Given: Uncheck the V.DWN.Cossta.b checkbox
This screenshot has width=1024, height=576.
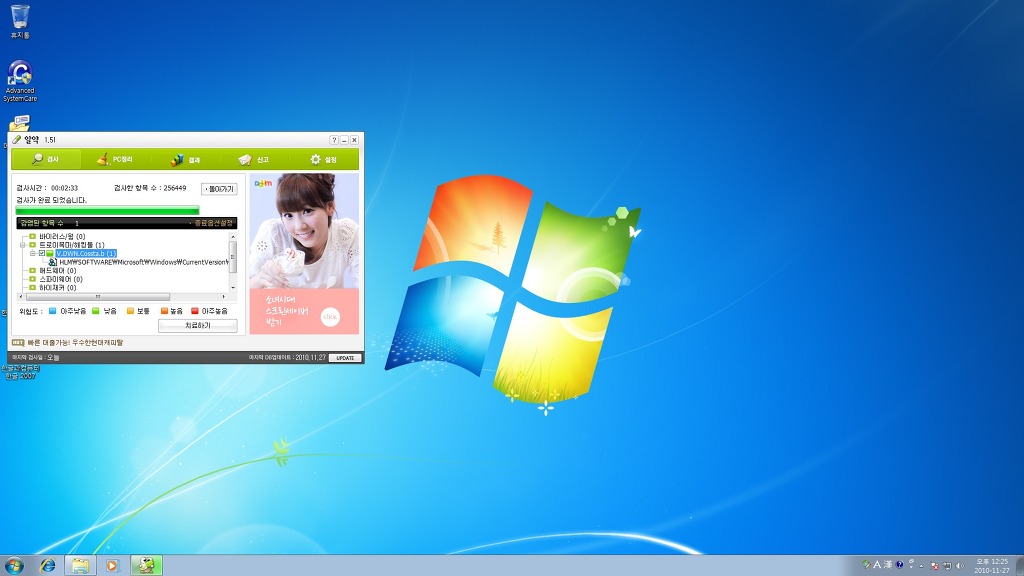Looking at the screenshot, I should point(42,253).
